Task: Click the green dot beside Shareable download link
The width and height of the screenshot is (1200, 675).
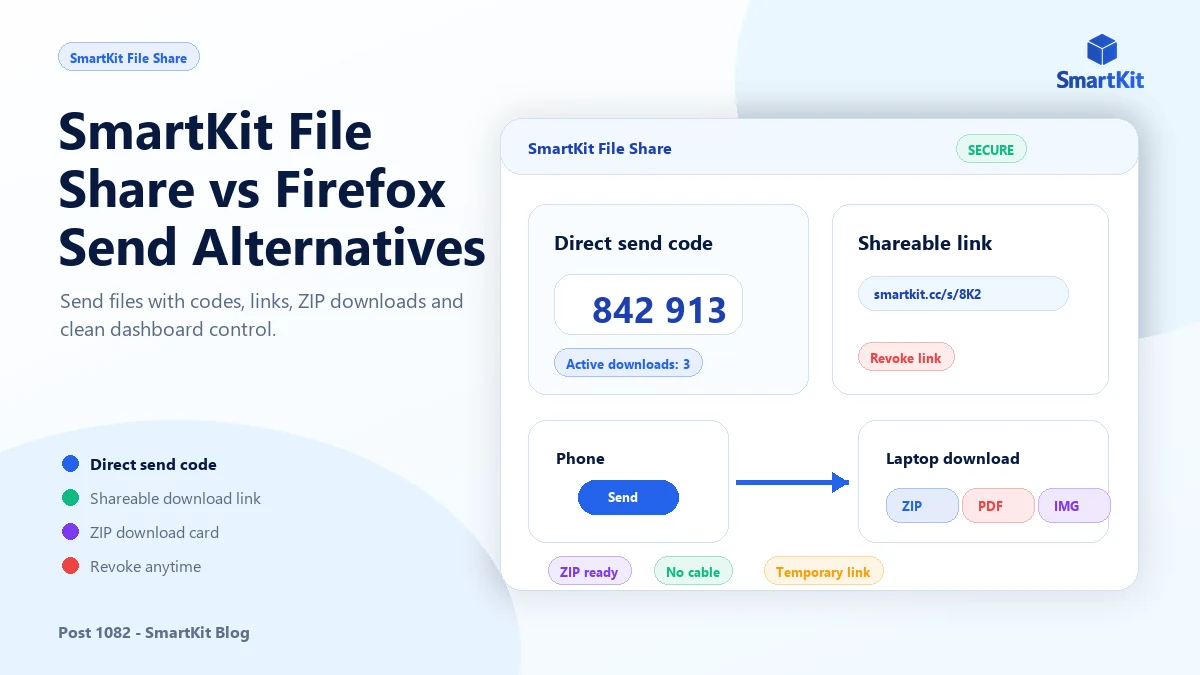Action: (x=70, y=498)
